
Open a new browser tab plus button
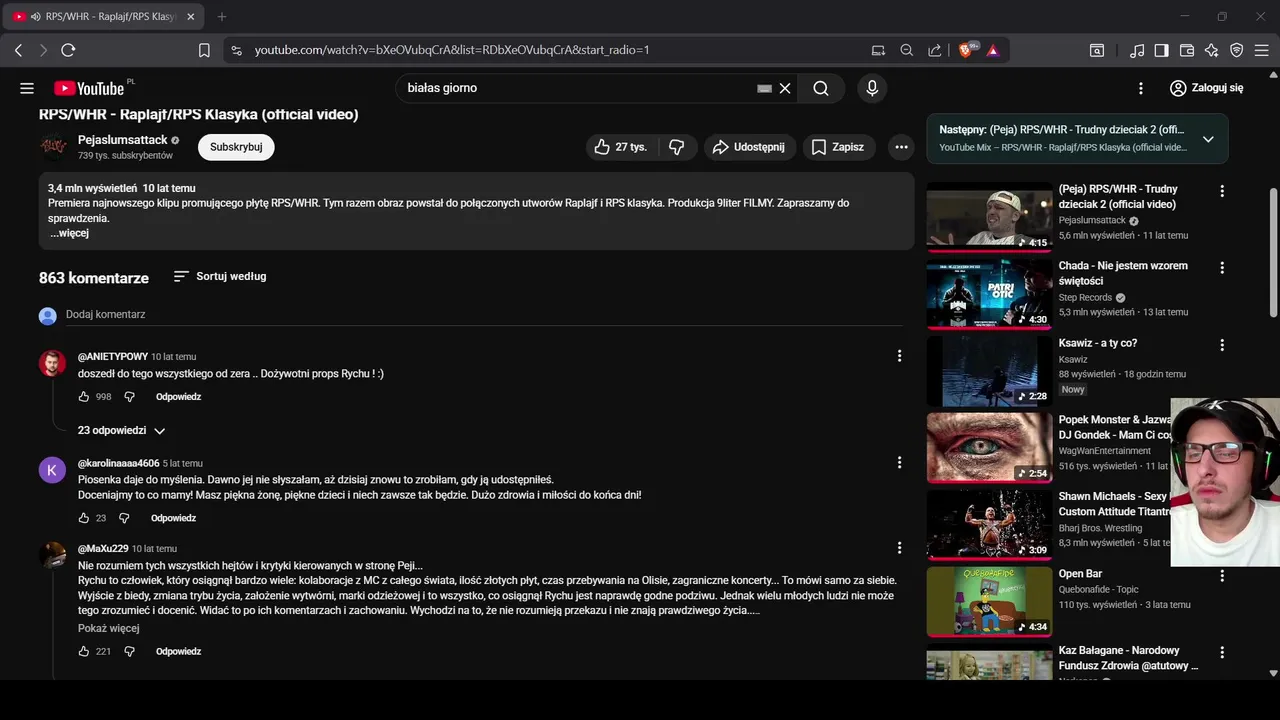click(x=222, y=17)
